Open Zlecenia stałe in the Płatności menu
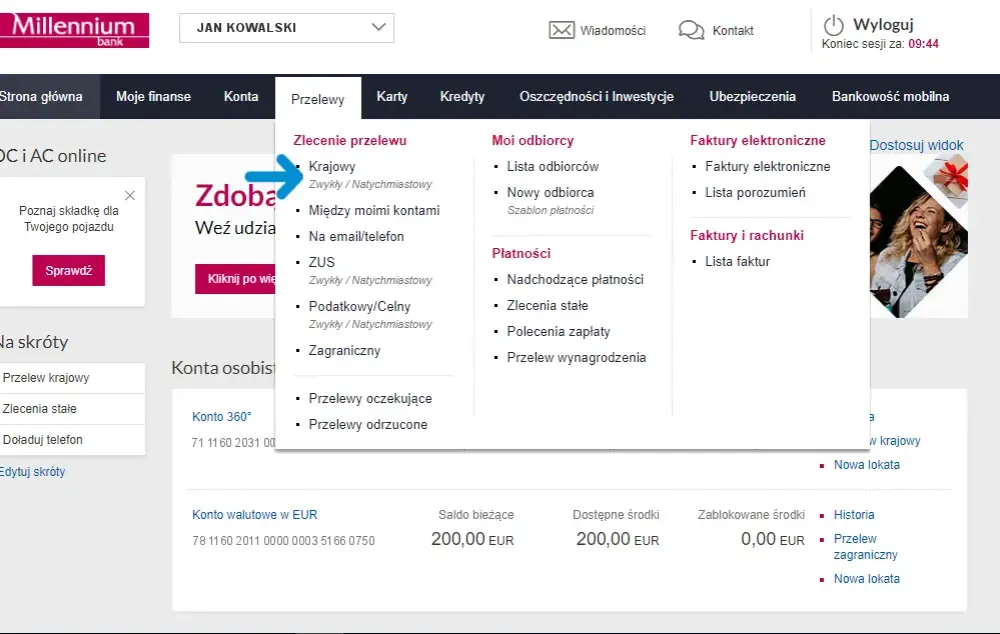The height and width of the screenshot is (634, 1000). 547,306
